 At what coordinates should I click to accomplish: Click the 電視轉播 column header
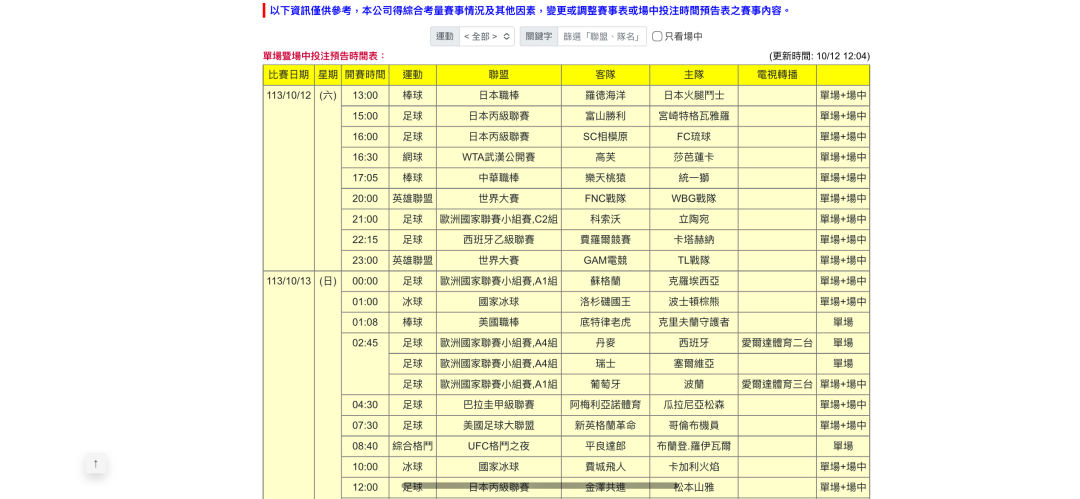pyautogui.click(x=777, y=74)
